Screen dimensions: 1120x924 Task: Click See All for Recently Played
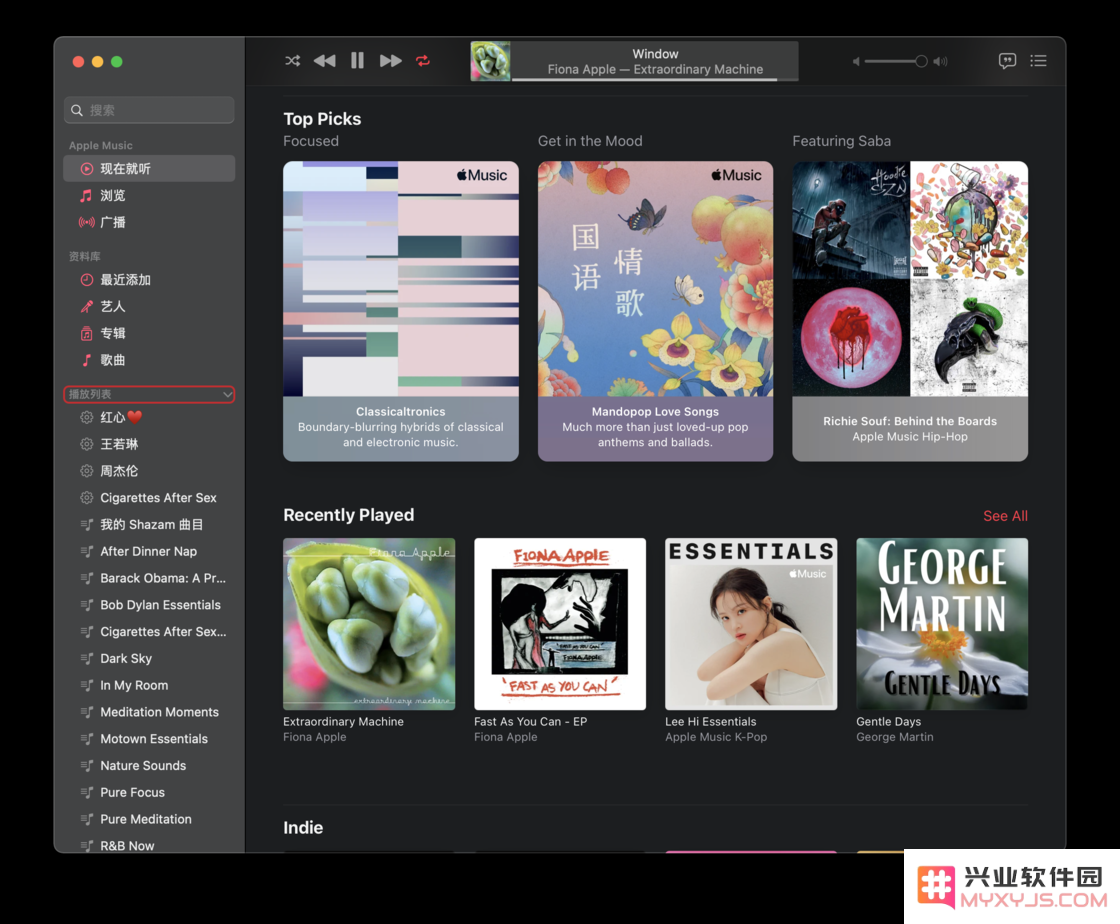1005,516
